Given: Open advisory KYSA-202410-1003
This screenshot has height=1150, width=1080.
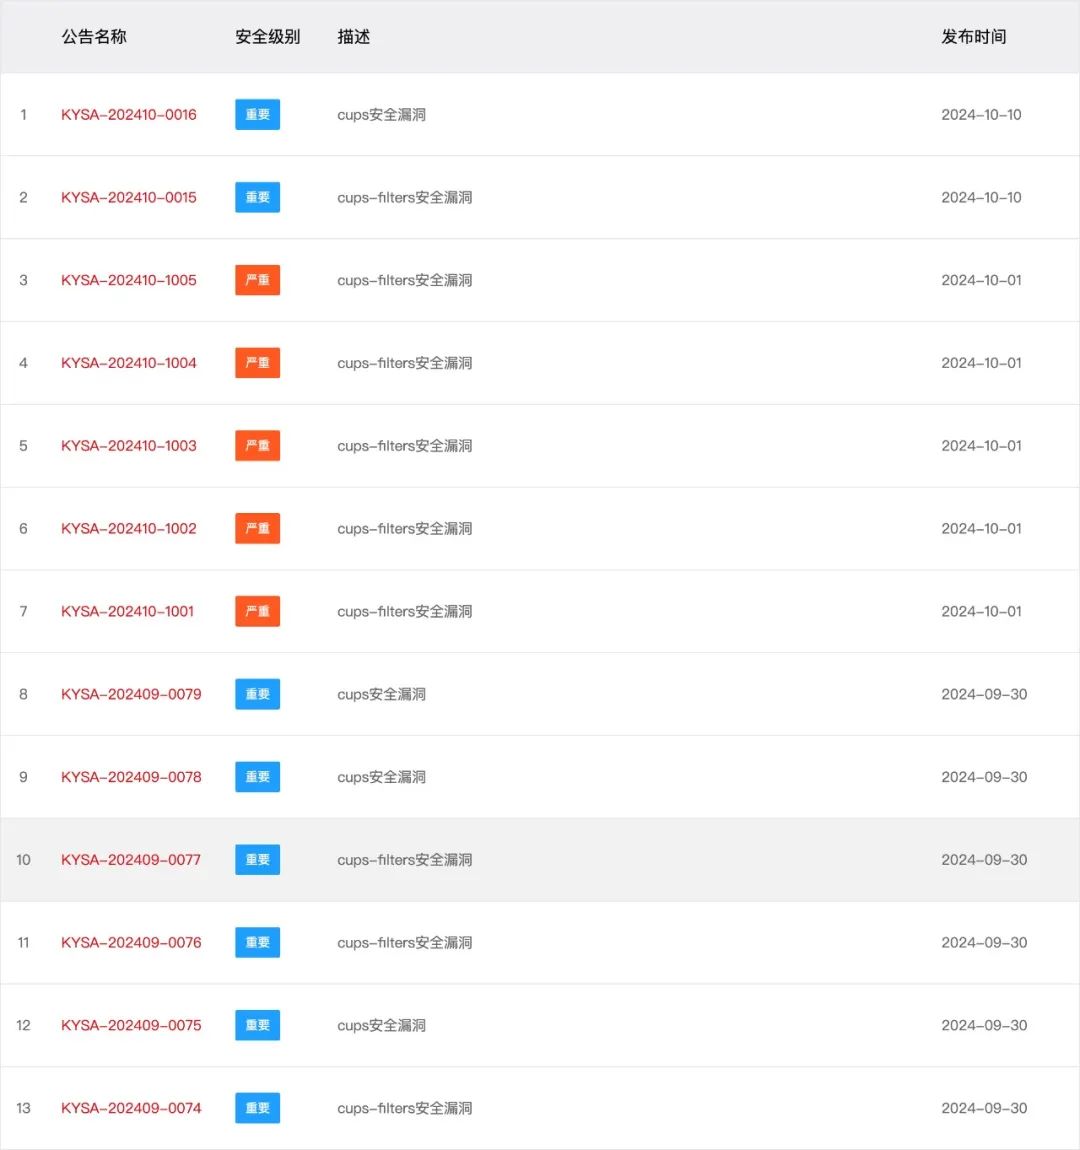Looking at the screenshot, I should coord(128,446).
